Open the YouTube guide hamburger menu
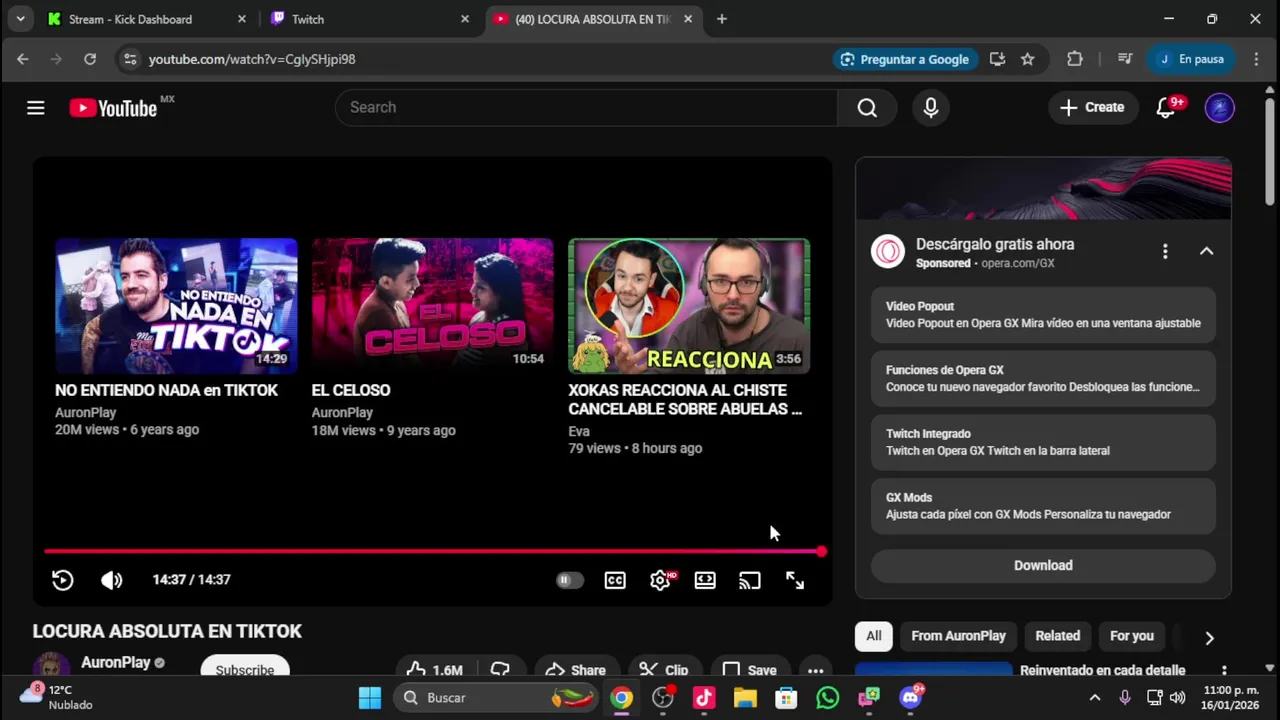This screenshot has height=720, width=1280. [x=36, y=108]
